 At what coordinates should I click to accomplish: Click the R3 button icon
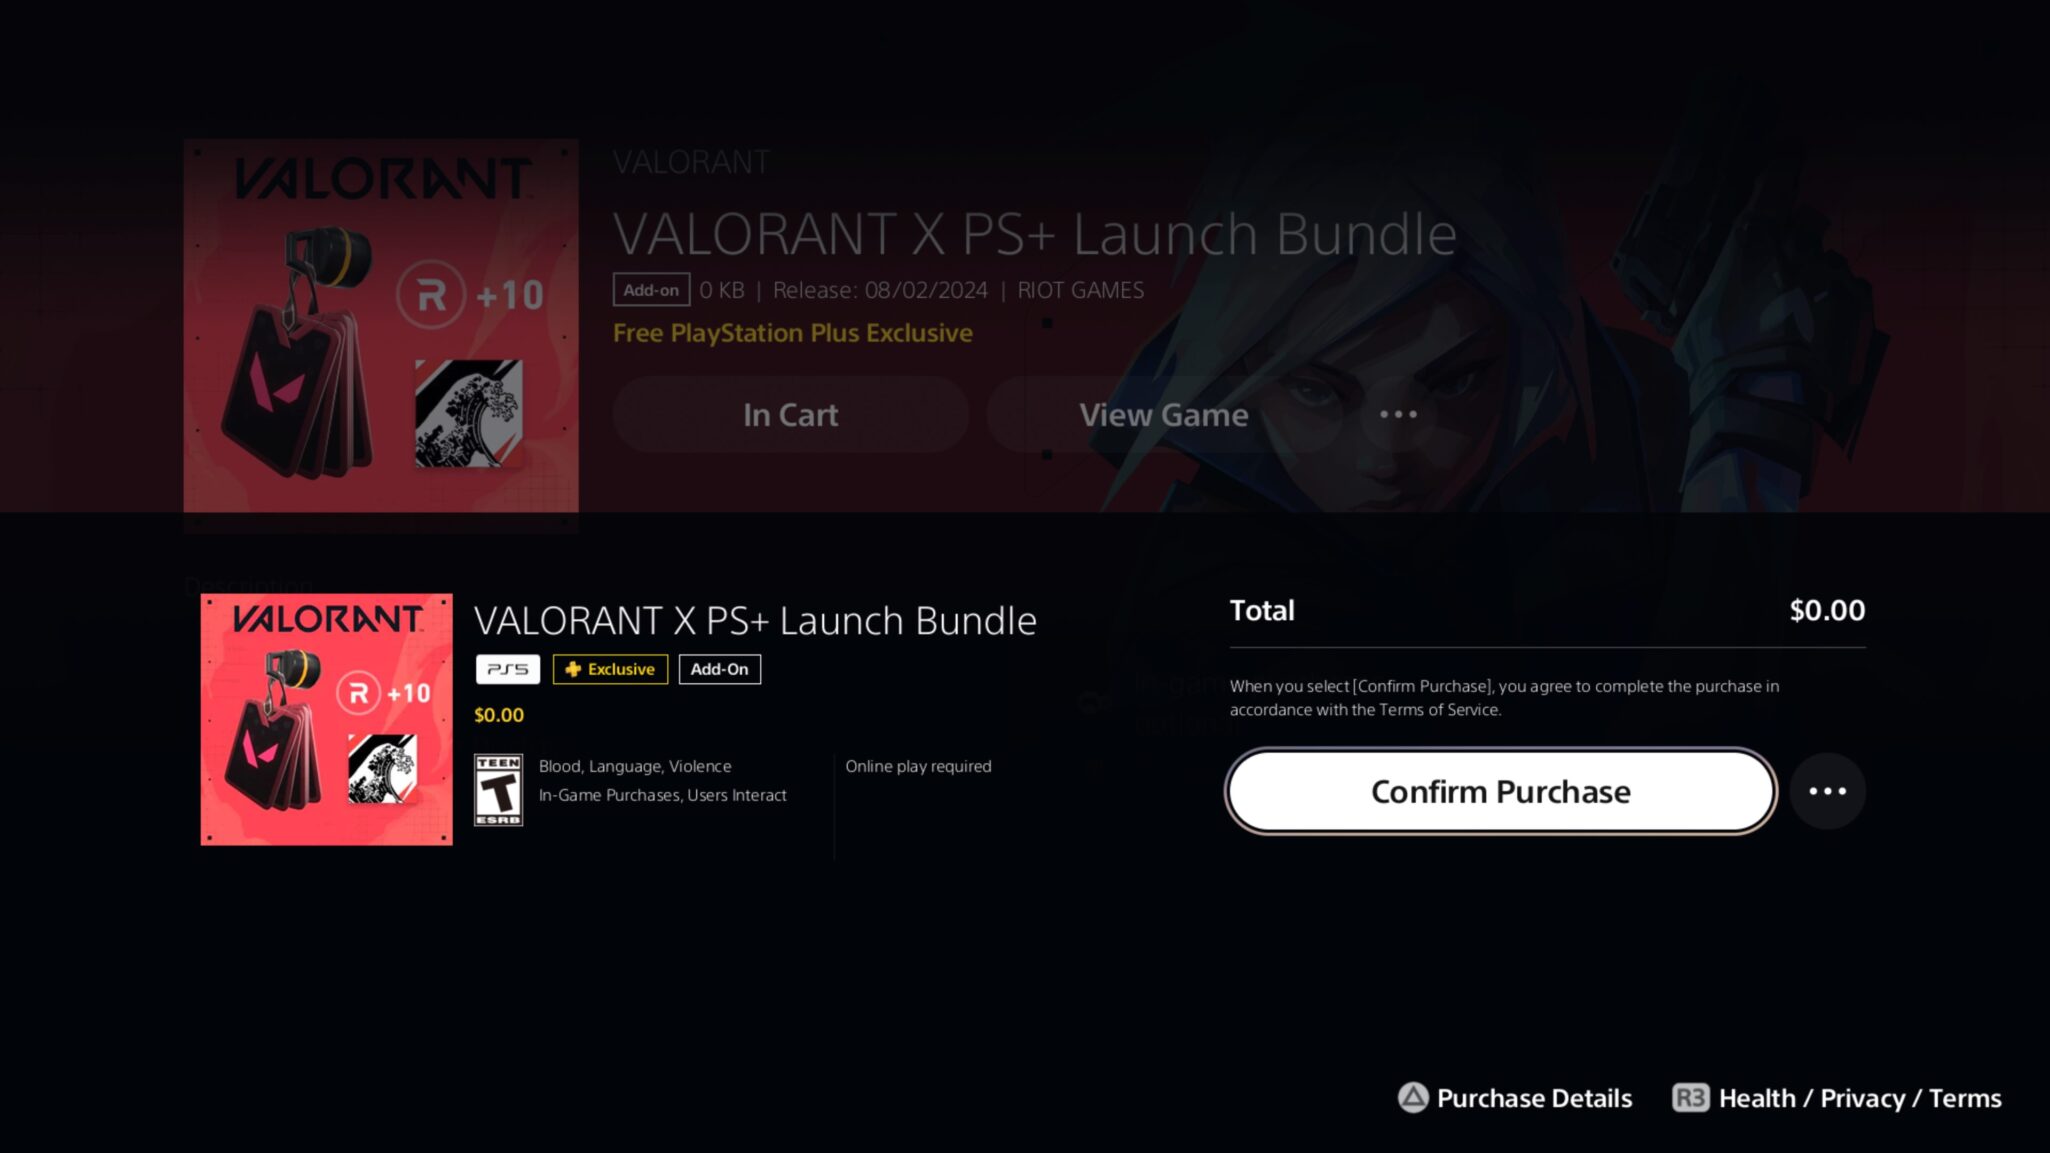click(1690, 1098)
